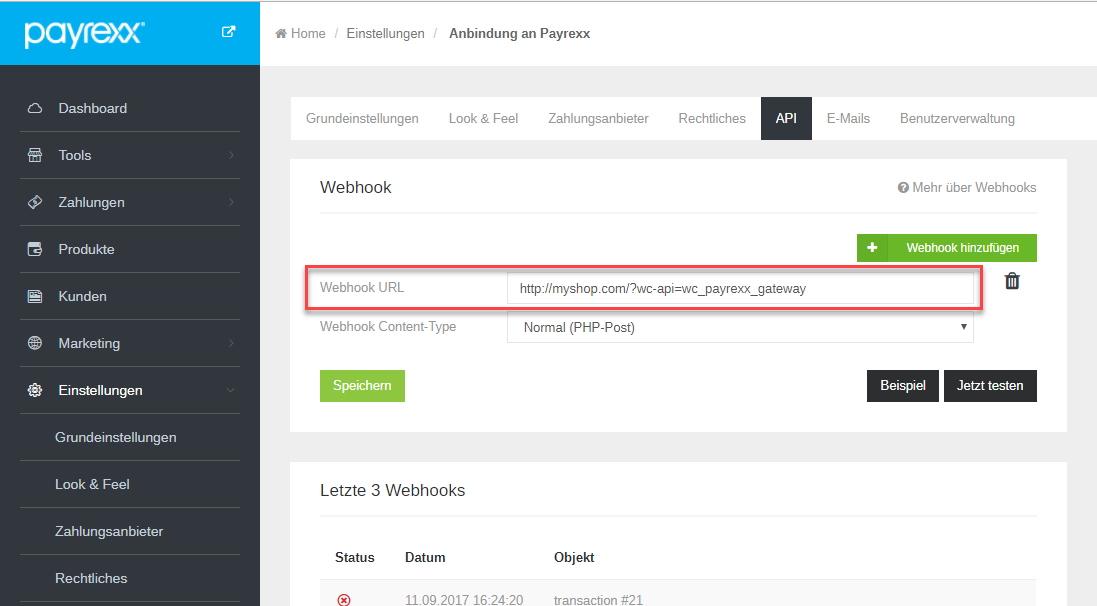Click the Letzte 3 Webhooks heading

coord(392,490)
